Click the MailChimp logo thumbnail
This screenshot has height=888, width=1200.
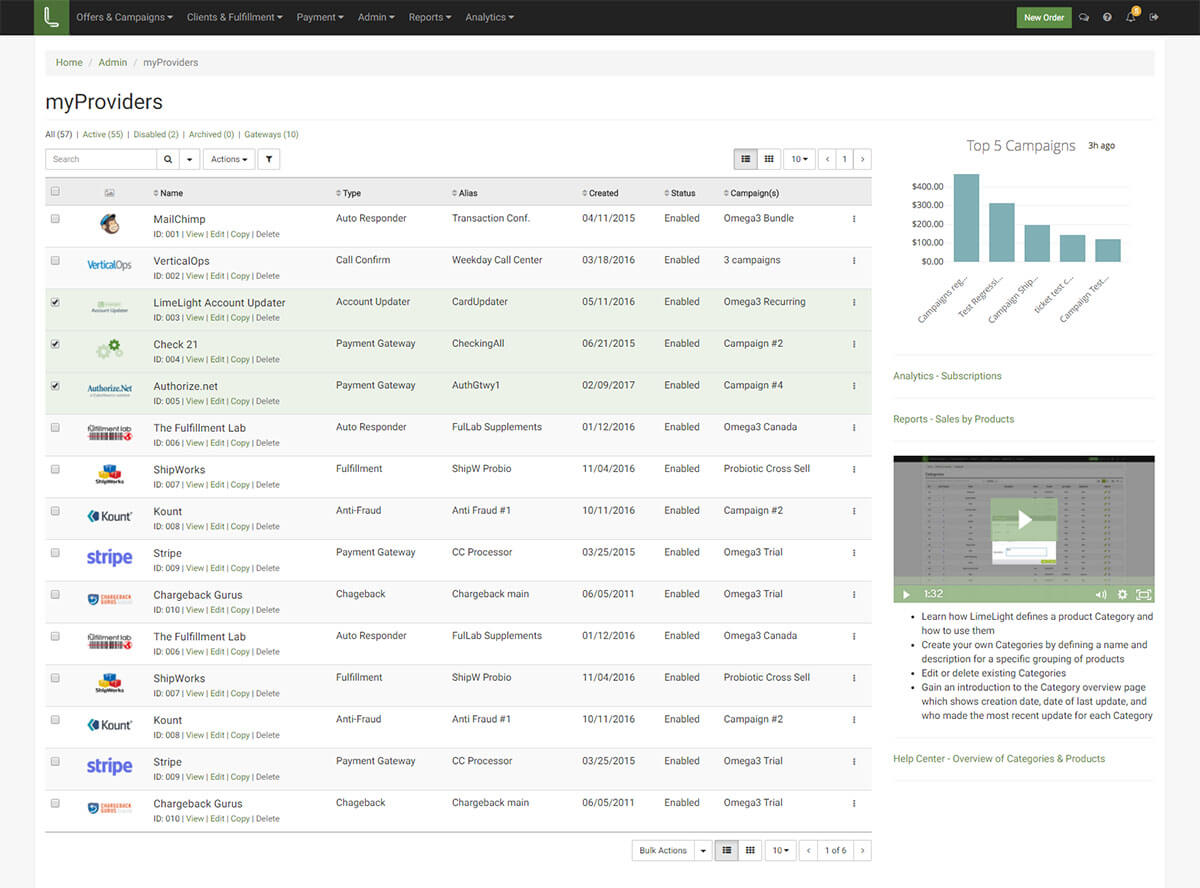(x=110, y=223)
